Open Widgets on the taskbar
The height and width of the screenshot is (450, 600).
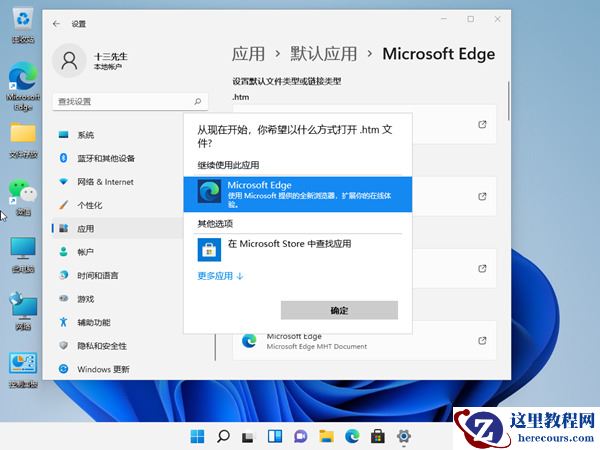[x=275, y=436]
